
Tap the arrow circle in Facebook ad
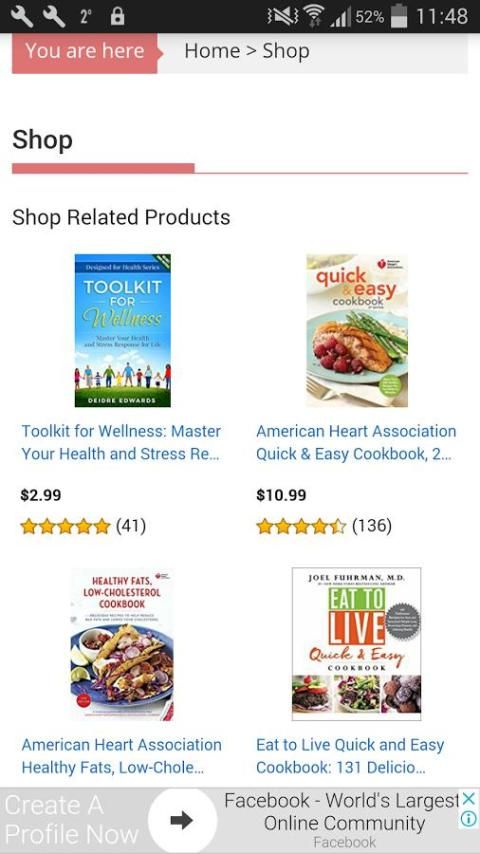(x=182, y=820)
